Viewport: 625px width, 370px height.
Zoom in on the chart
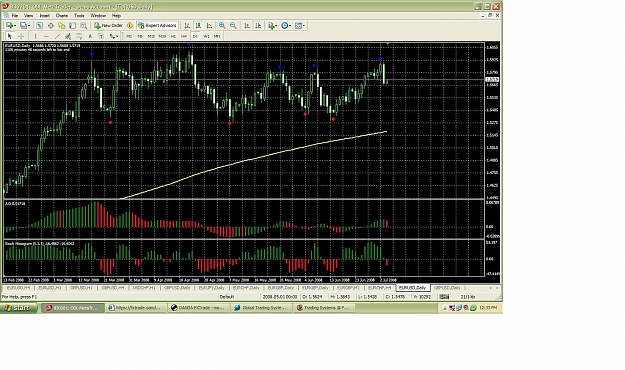(222, 26)
